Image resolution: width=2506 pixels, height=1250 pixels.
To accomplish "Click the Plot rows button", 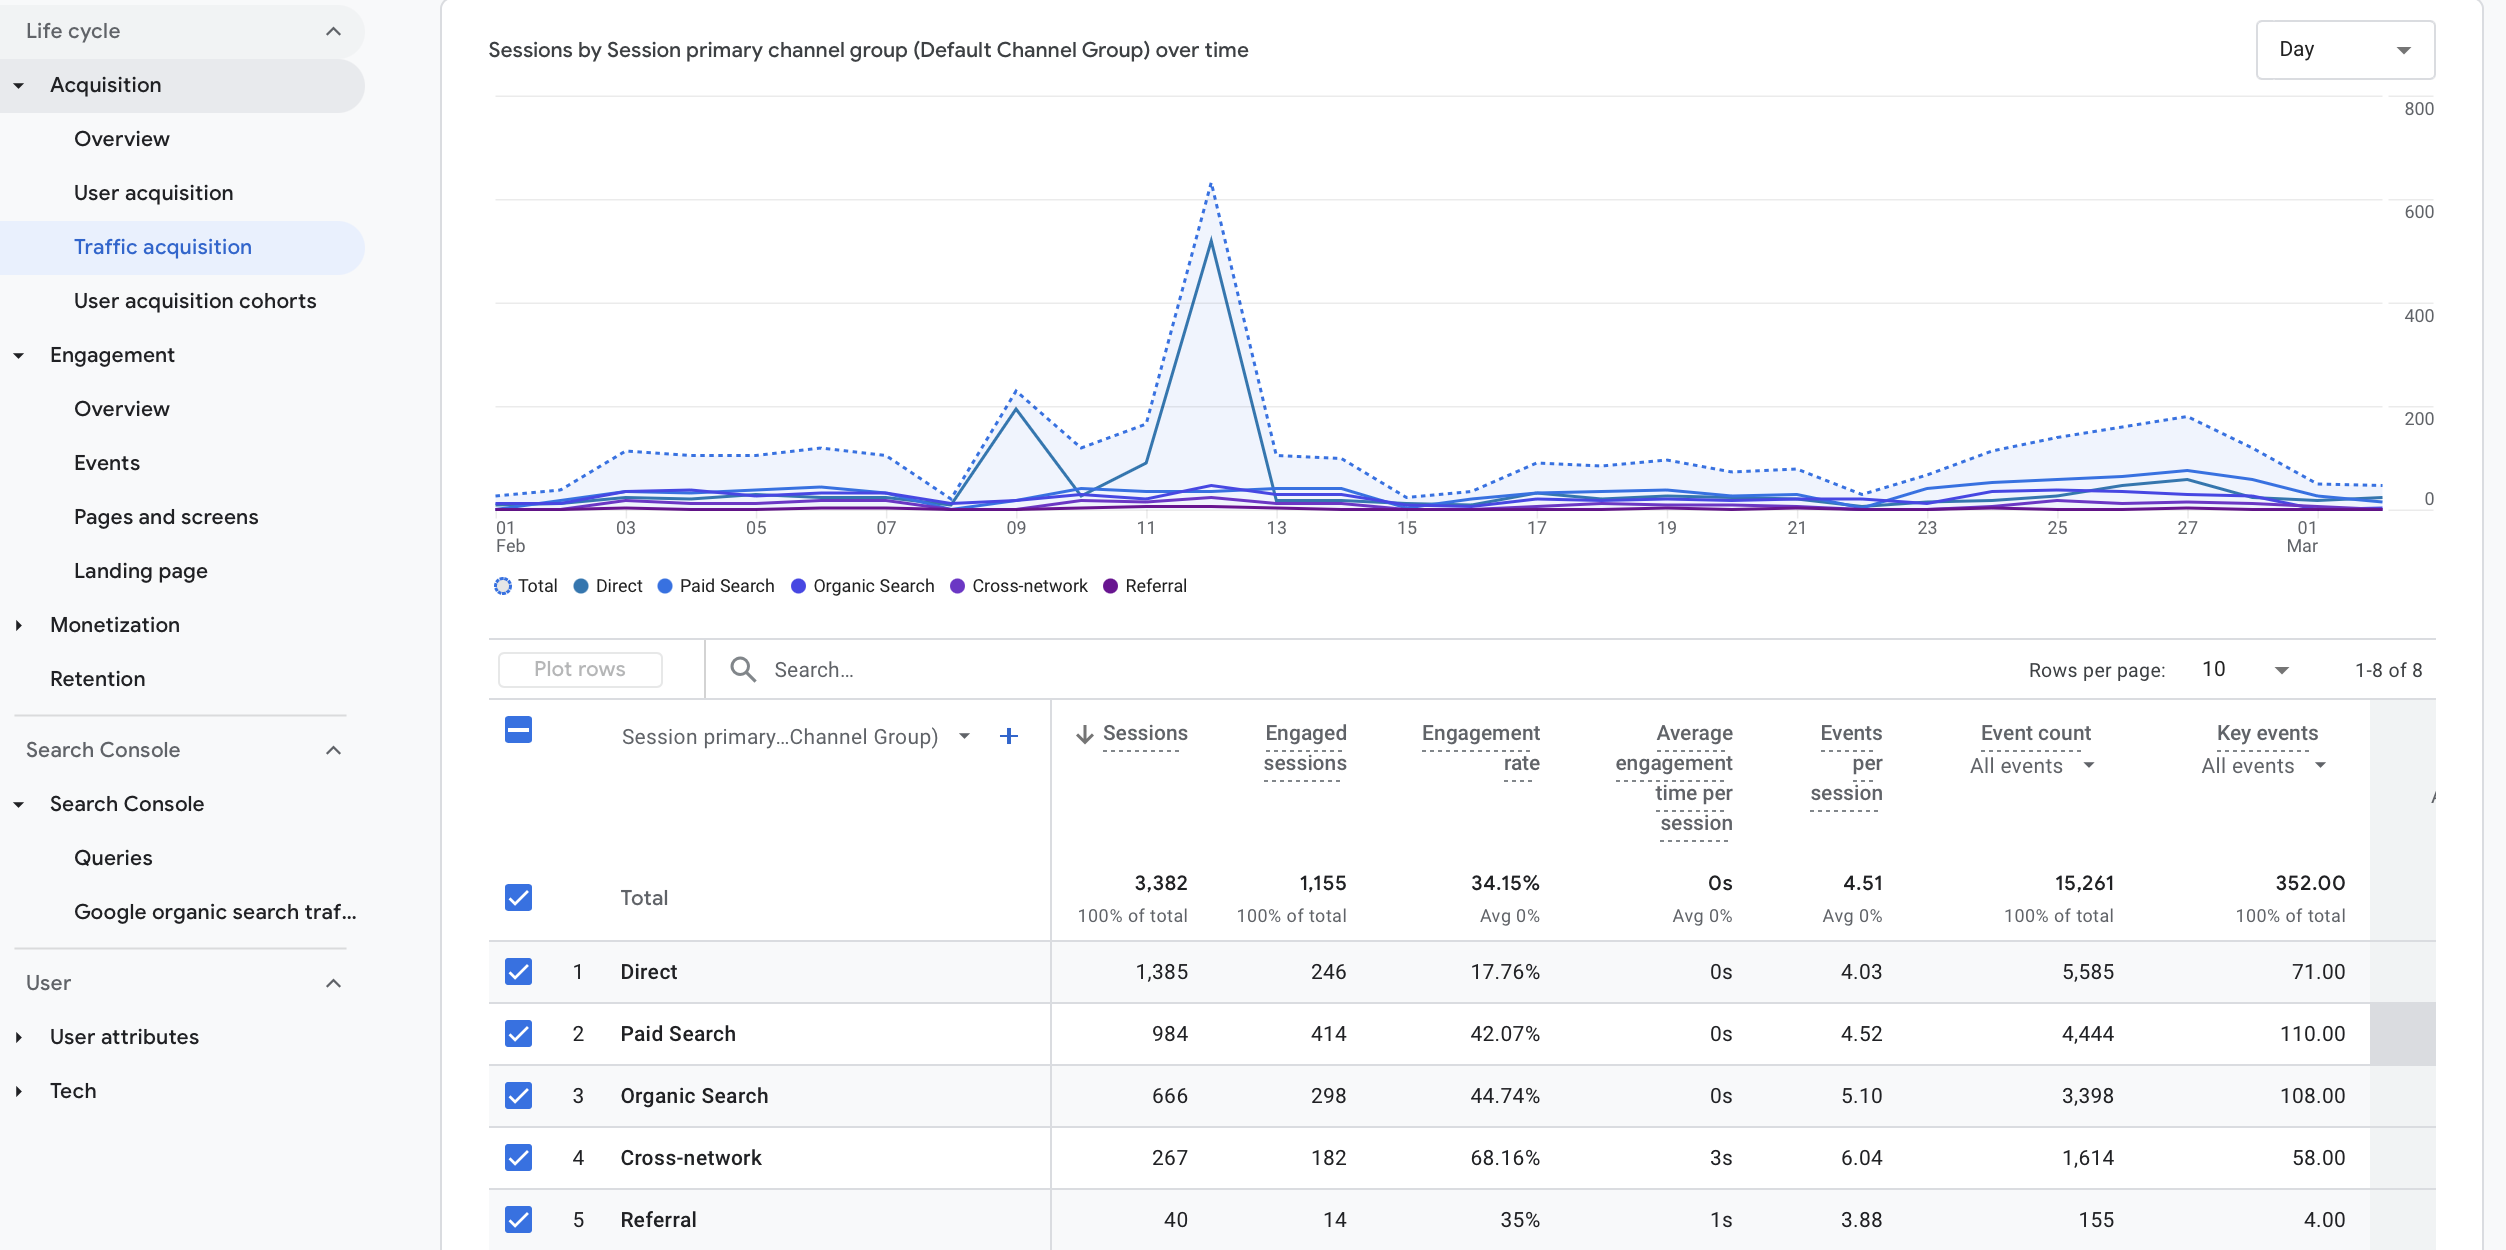I will (x=579, y=669).
